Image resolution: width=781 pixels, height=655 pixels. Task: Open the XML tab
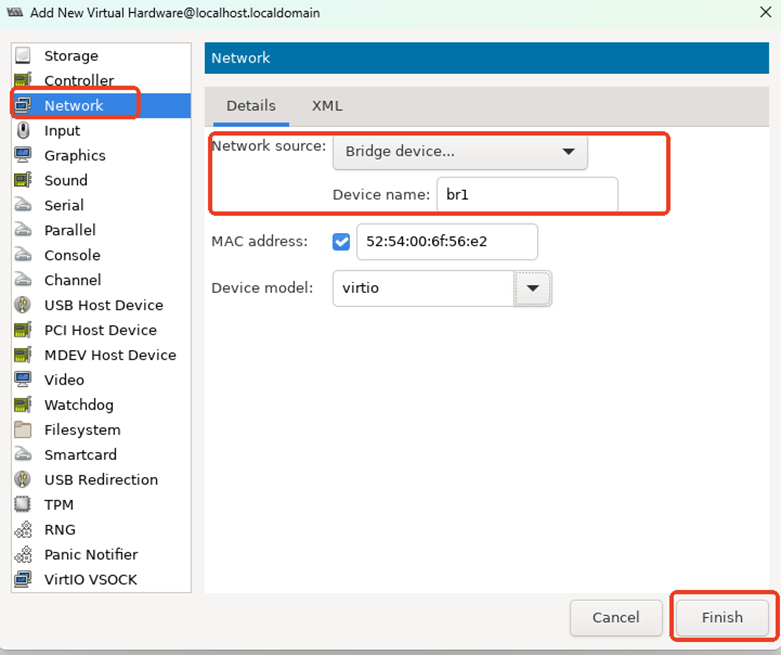(327, 106)
